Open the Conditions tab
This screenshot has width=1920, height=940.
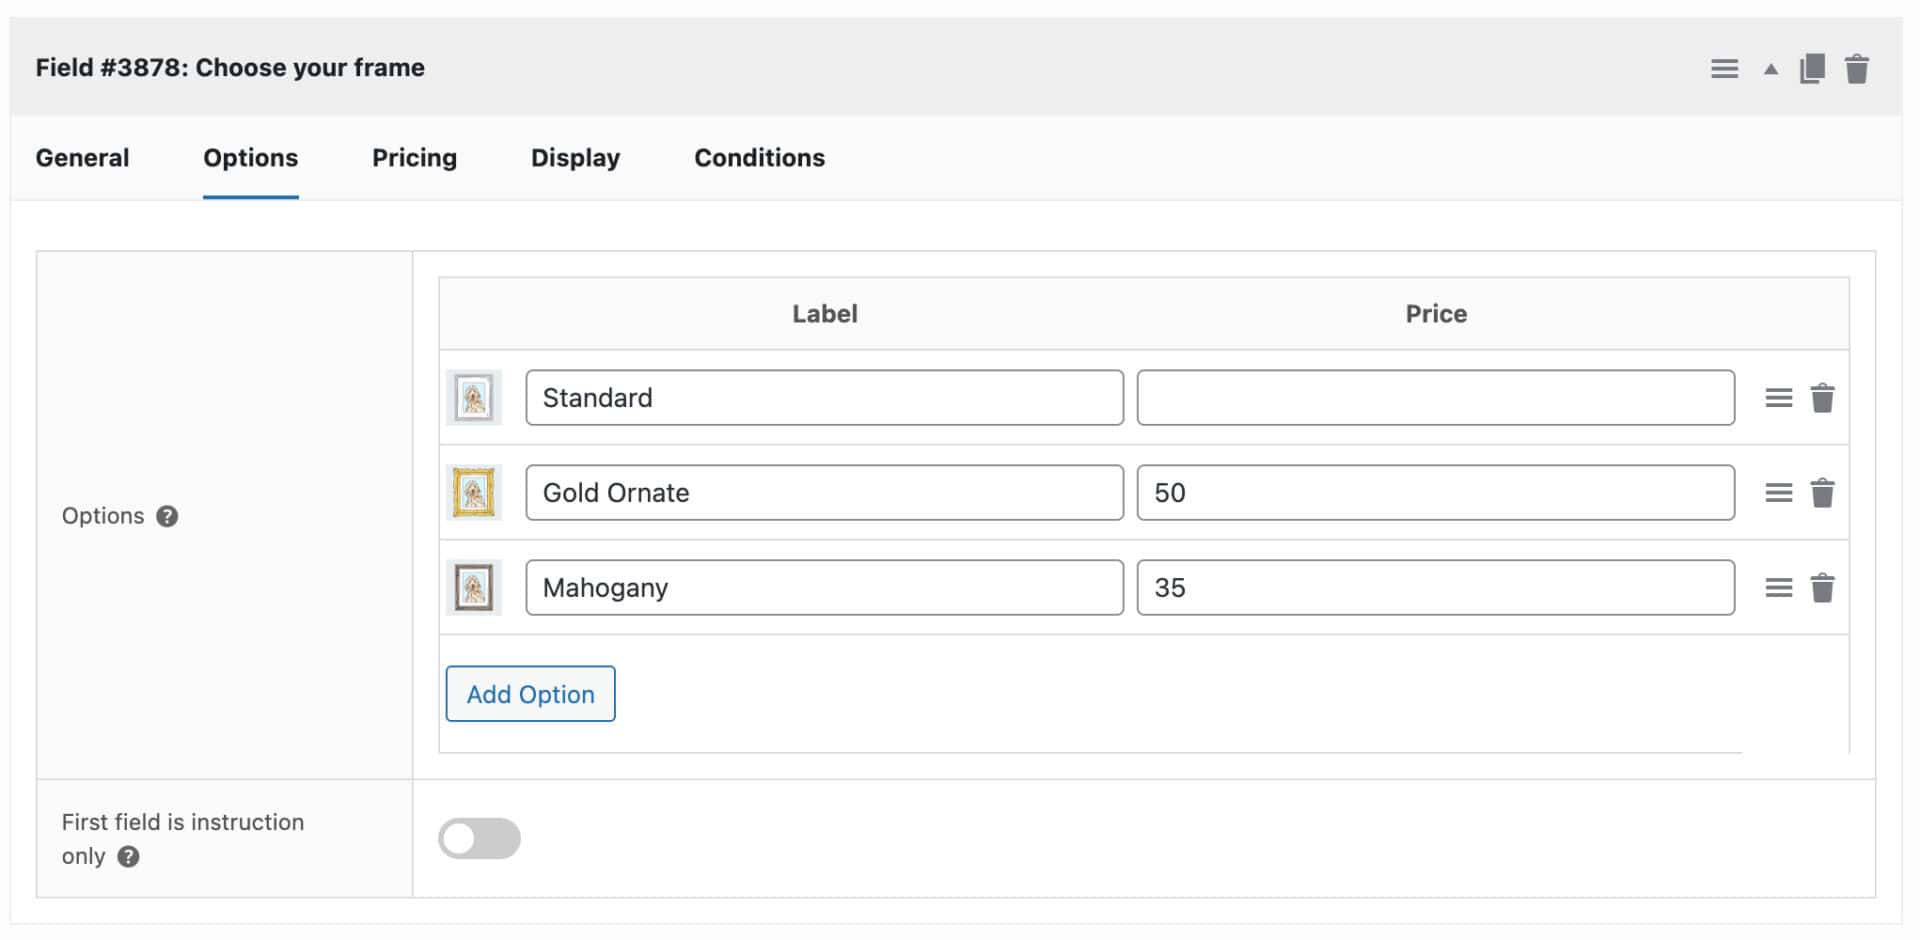point(759,158)
